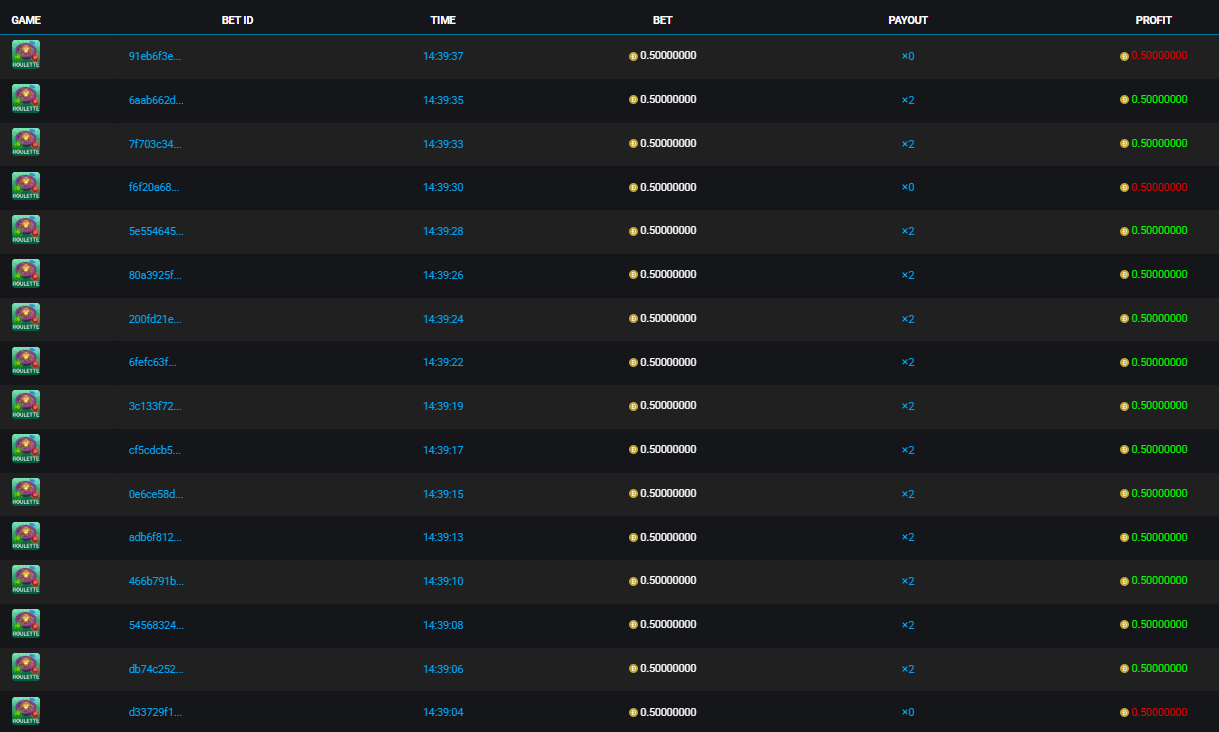Viewport: 1219px width, 732px height.
Task: Select the Roulette icon for bet 0e6ce58d
Action: (x=26, y=493)
